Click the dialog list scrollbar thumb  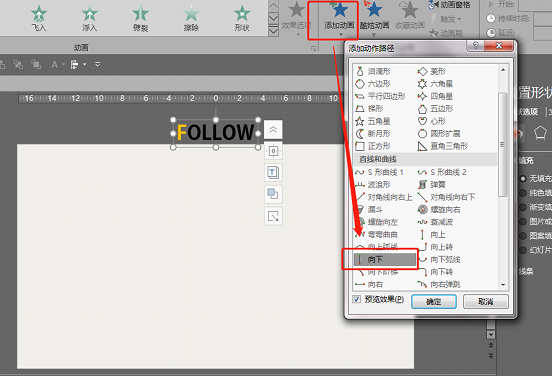click(x=503, y=144)
